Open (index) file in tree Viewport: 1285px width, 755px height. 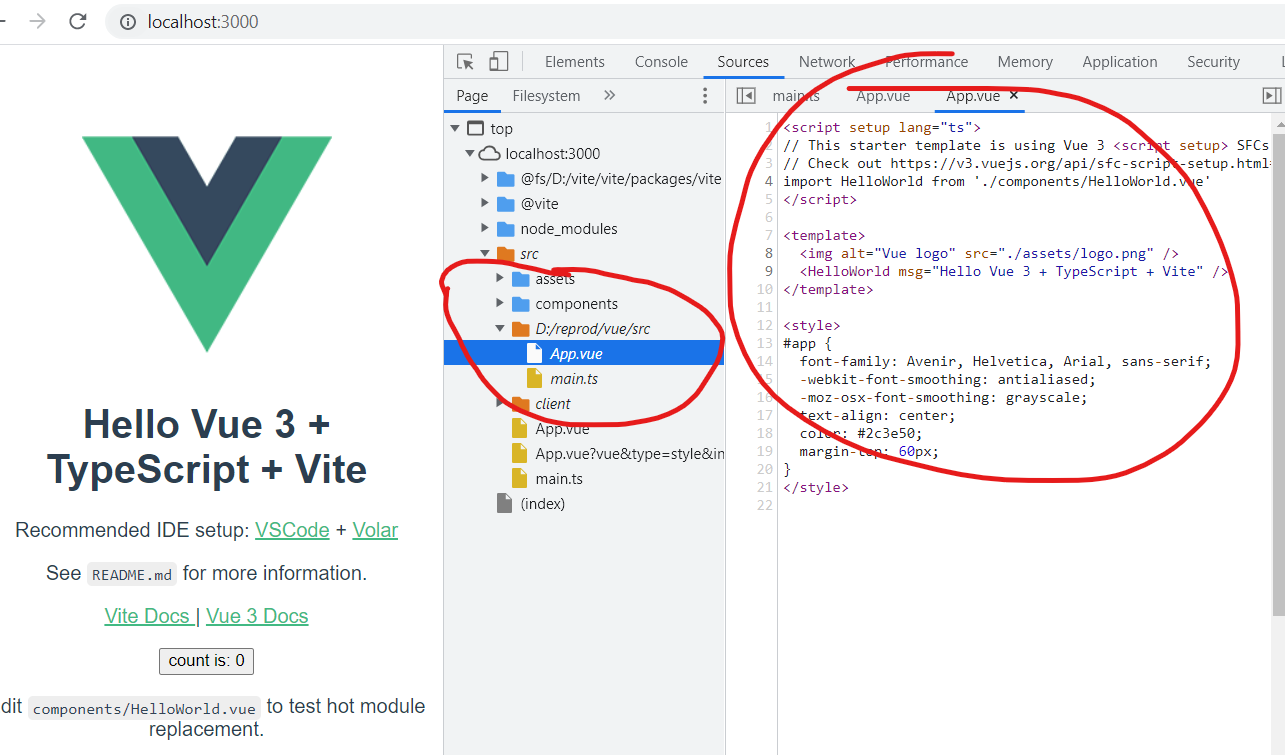[542, 504]
